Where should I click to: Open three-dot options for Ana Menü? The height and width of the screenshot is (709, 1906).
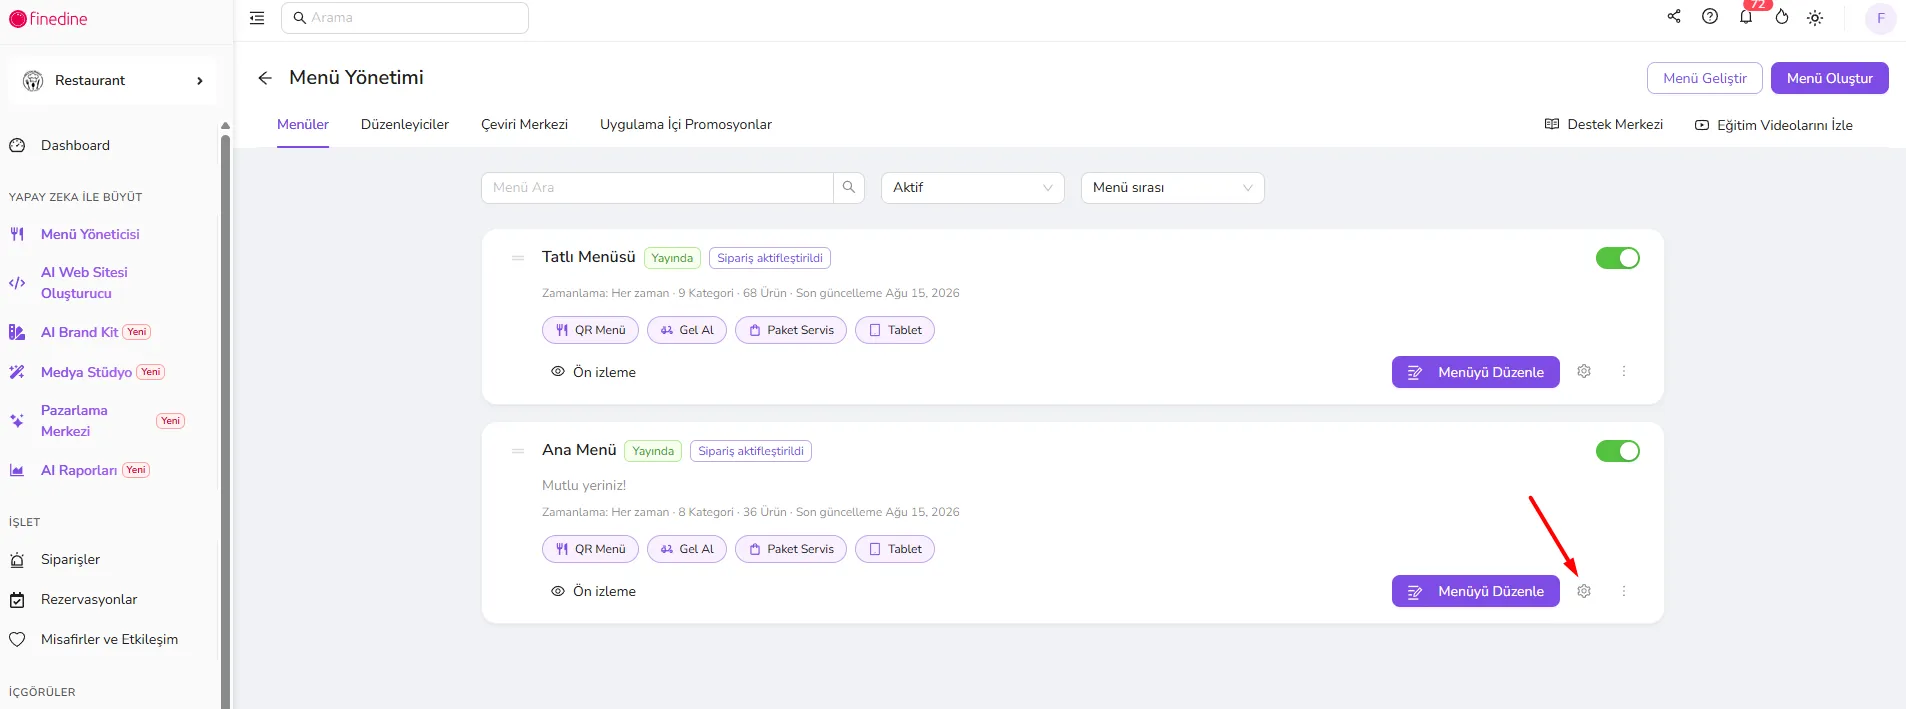(1624, 591)
